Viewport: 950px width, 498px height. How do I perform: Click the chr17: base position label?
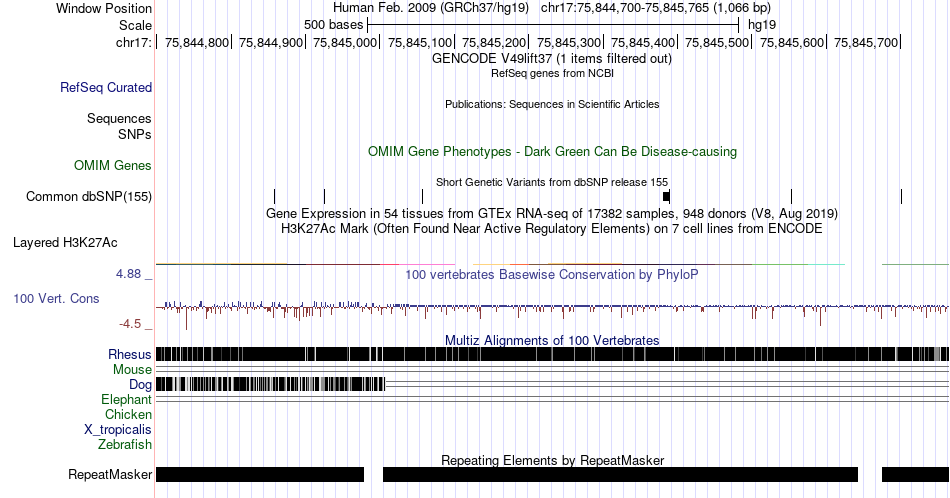tap(133, 42)
